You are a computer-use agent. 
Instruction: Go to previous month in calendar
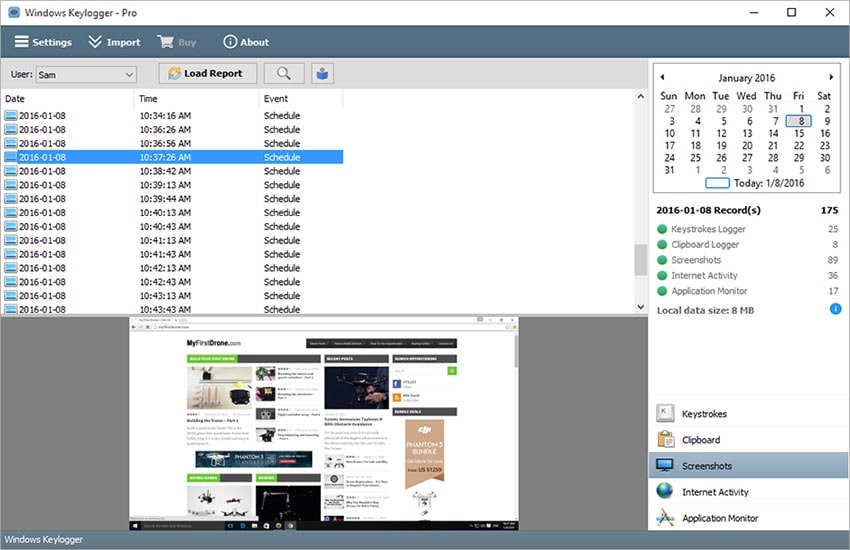[662, 77]
